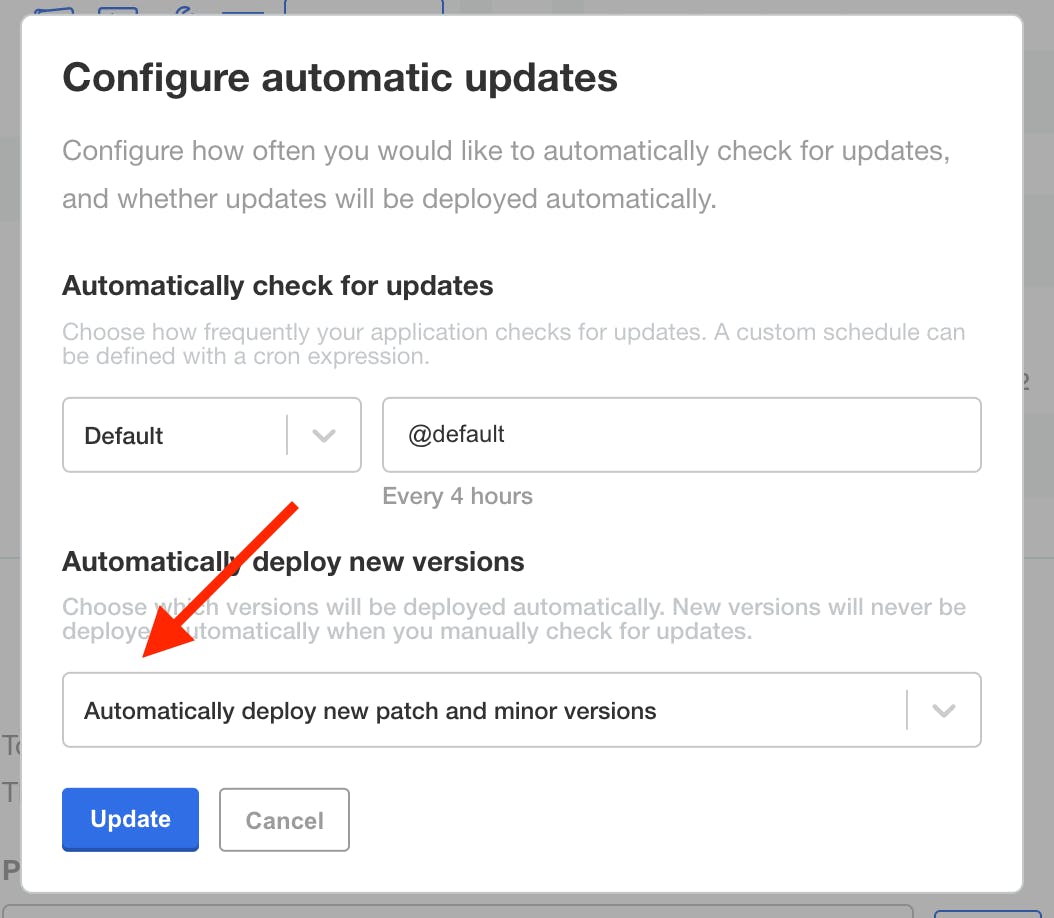Click the Automatically check for updates section label
Screen dimensions: 1054x918
278,285
